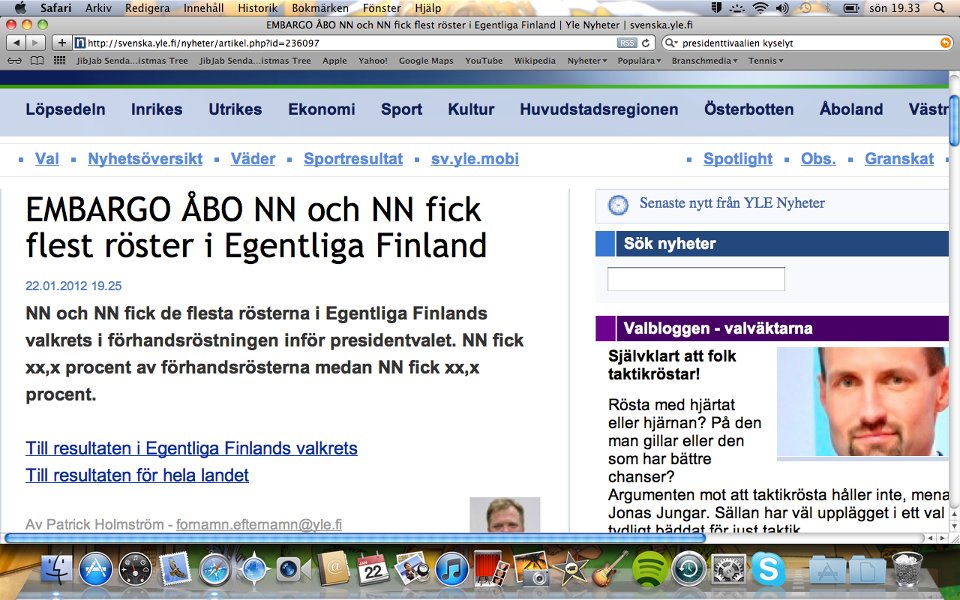The image size is (960, 600).
Task: Open the Innehåll menu
Action: coord(204,8)
